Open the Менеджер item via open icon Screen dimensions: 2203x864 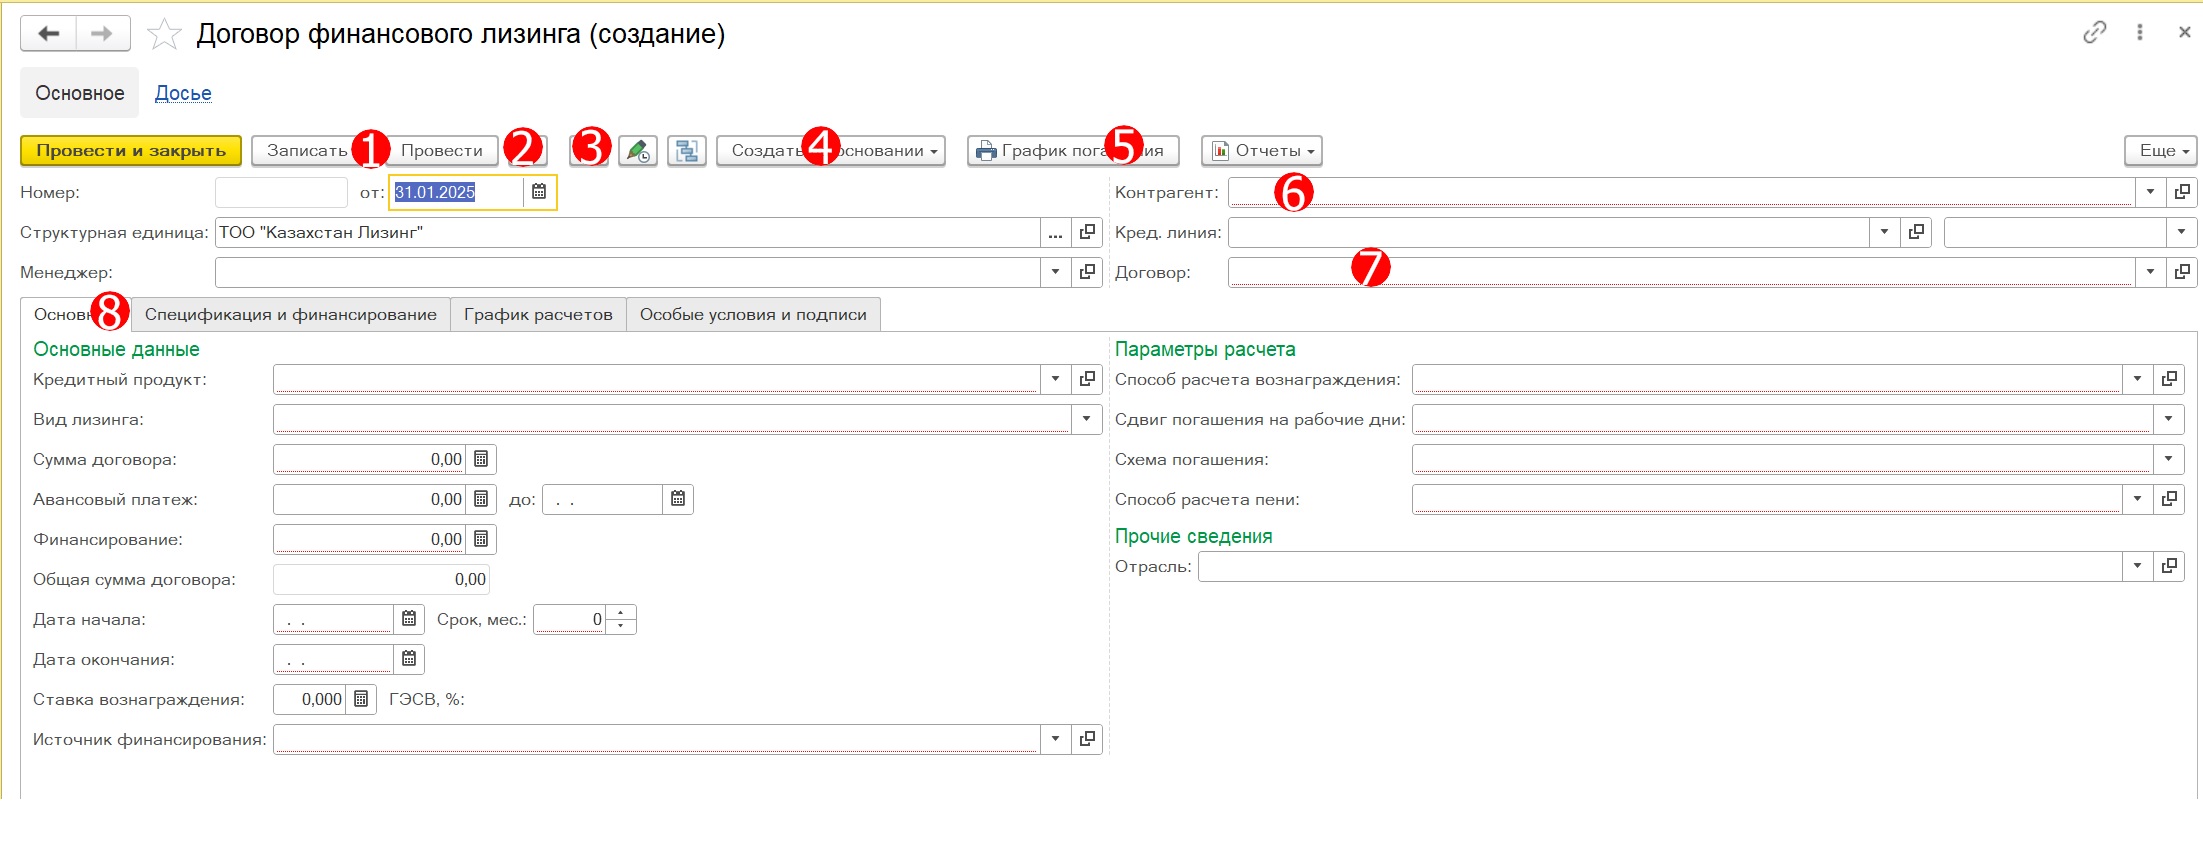(x=1087, y=272)
